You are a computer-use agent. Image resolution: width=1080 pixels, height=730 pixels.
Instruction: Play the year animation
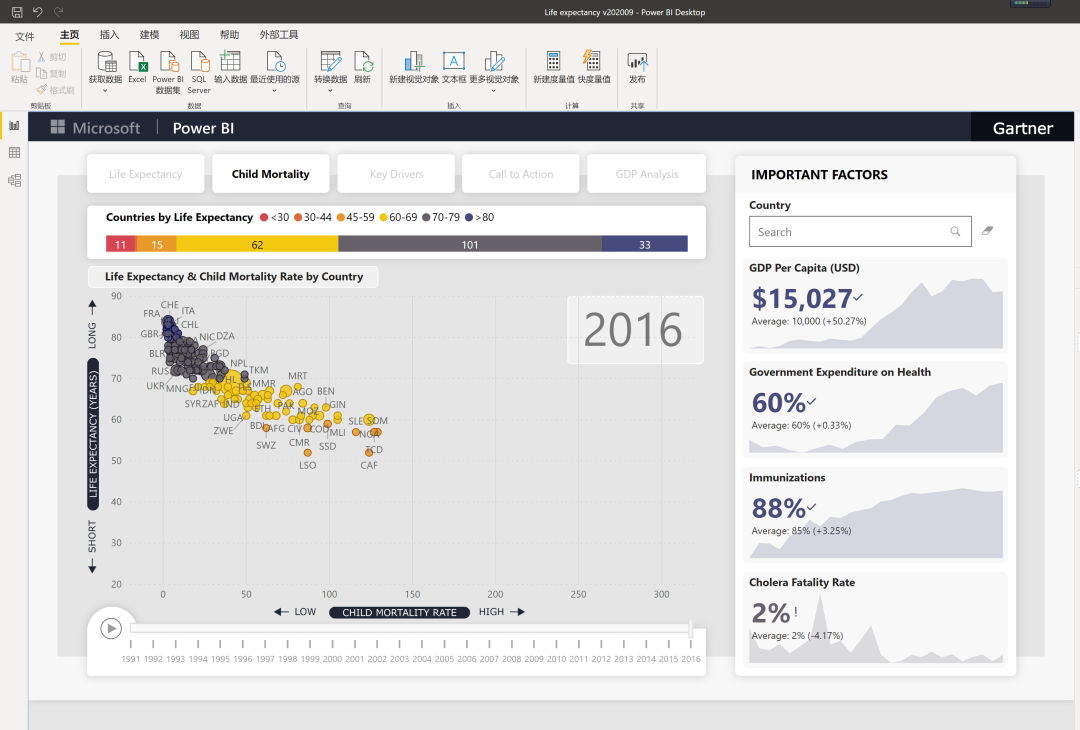[111, 628]
